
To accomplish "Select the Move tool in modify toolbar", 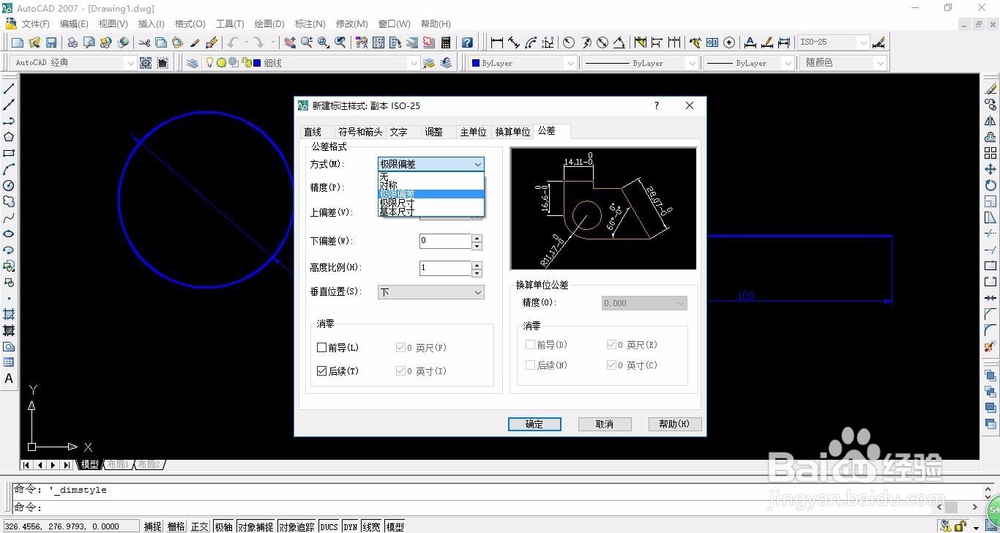I will [x=990, y=169].
